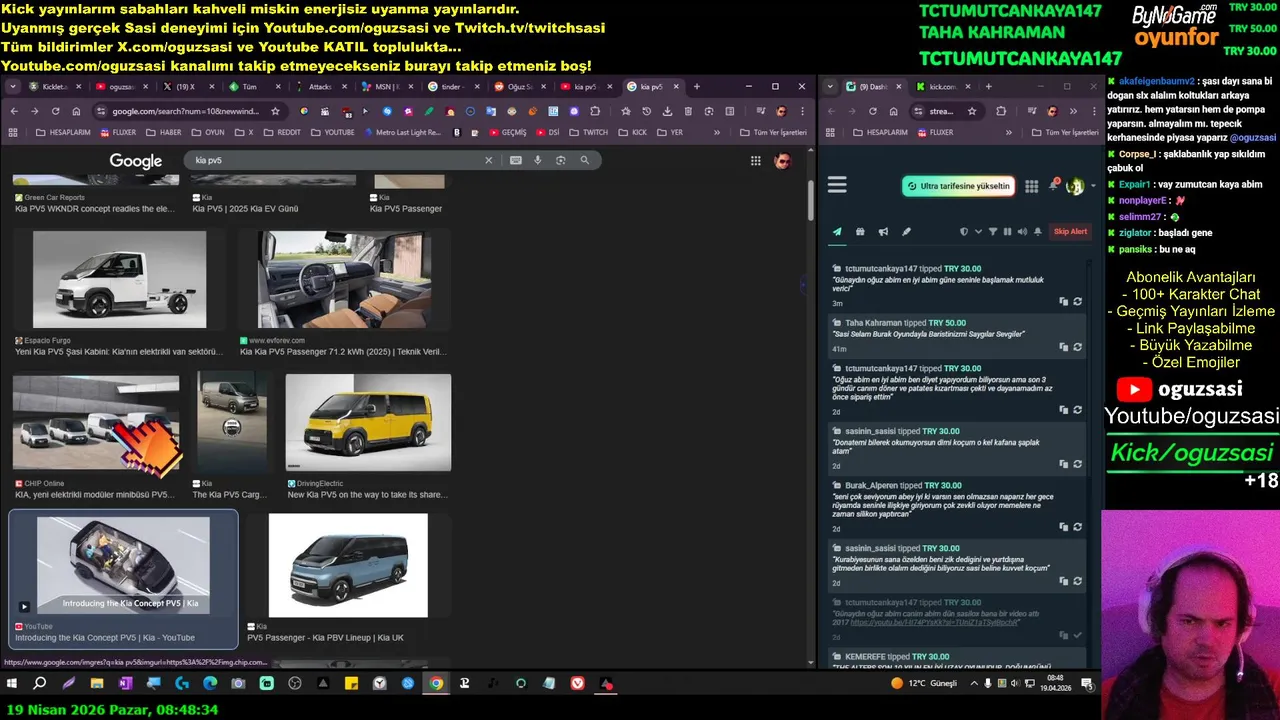Select the gift box tab in the activity feed

click(860, 232)
